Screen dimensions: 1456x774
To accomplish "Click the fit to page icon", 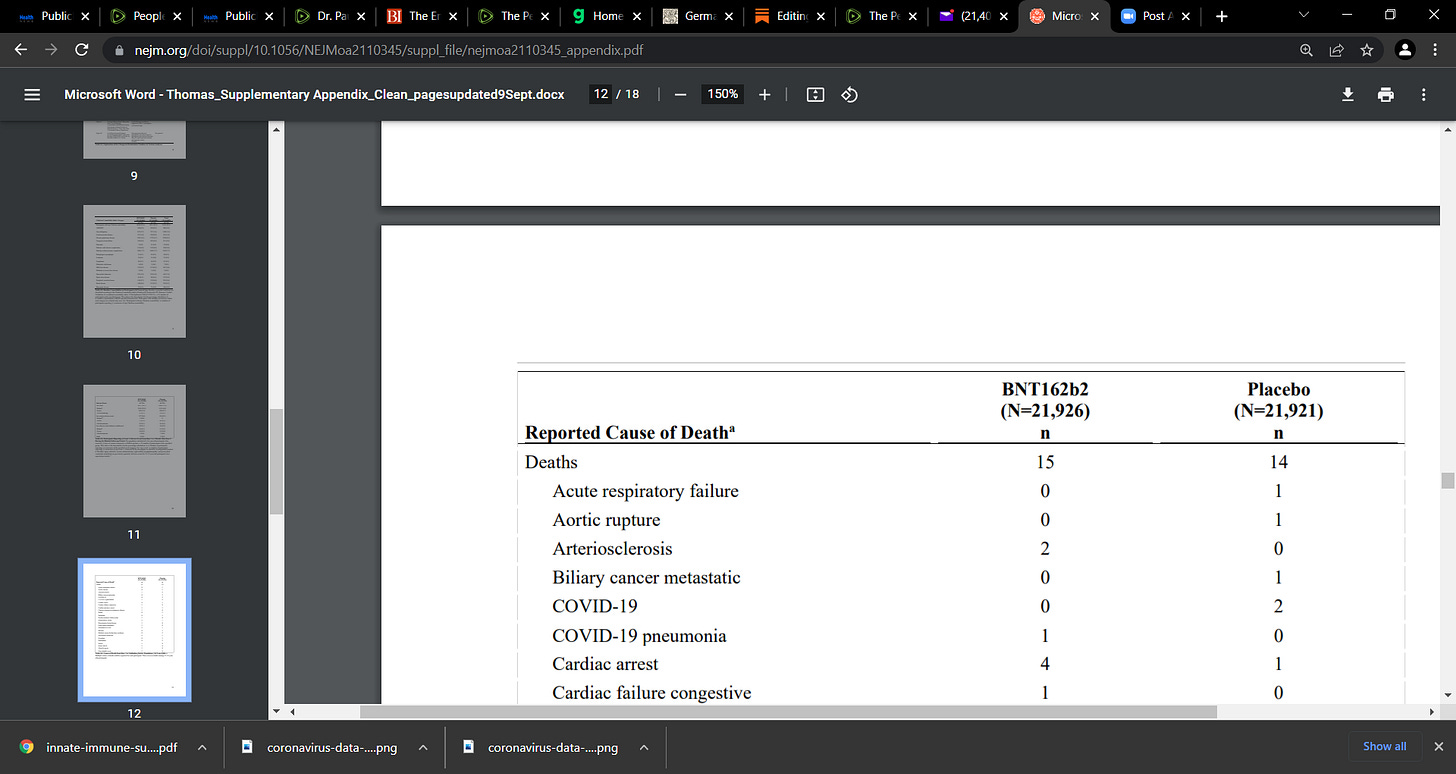I will point(815,94).
